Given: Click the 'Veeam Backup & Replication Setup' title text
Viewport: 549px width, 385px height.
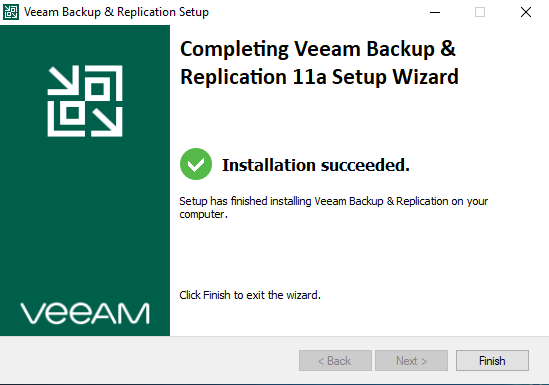Looking at the screenshot, I should point(116,12).
